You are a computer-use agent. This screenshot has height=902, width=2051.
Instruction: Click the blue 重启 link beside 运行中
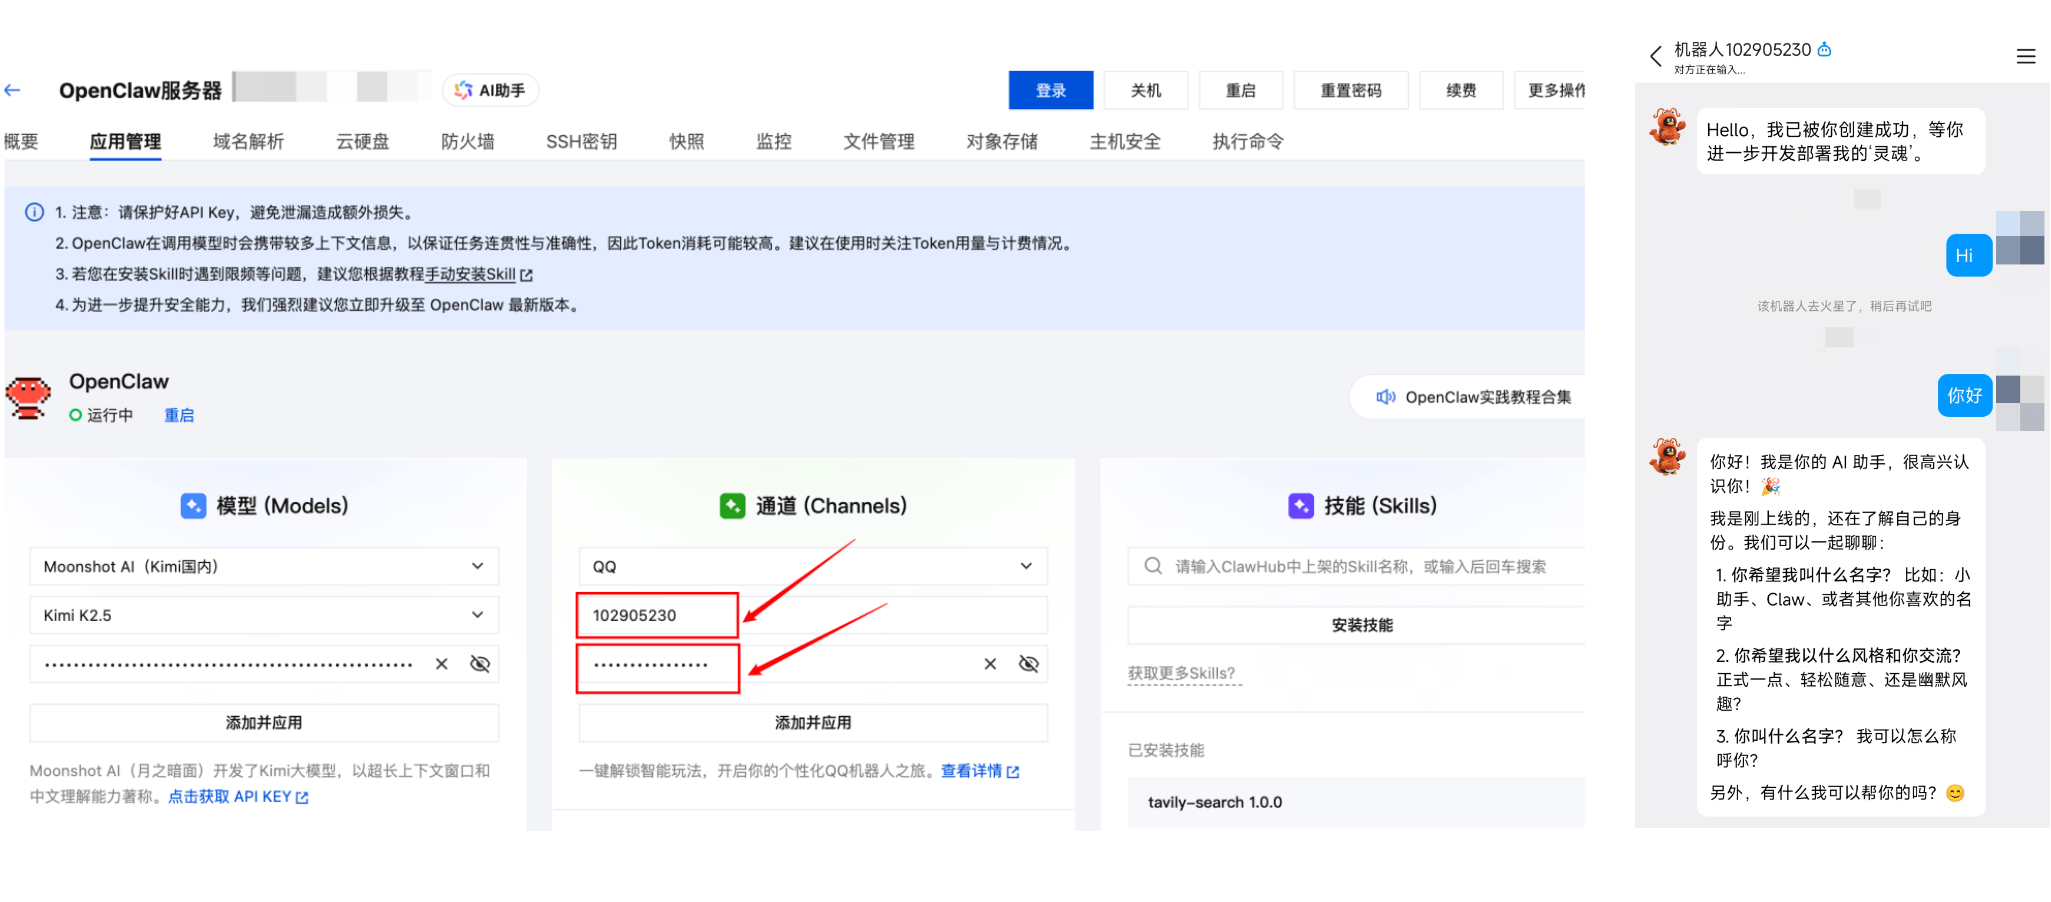[179, 415]
